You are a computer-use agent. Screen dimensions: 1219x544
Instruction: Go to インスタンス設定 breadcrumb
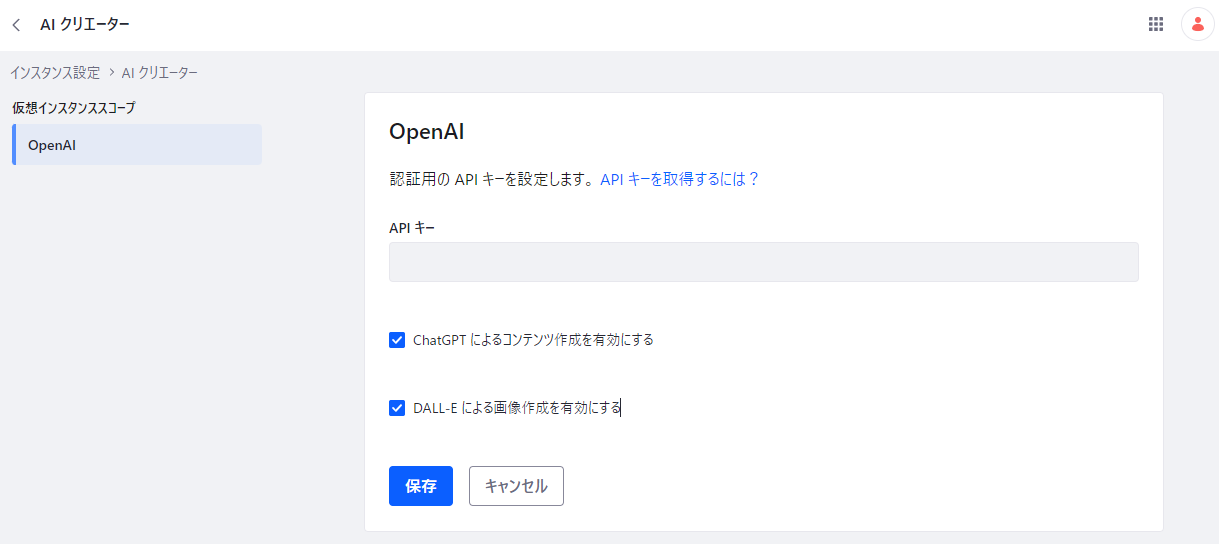pyautogui.click(x=55, y=73)
